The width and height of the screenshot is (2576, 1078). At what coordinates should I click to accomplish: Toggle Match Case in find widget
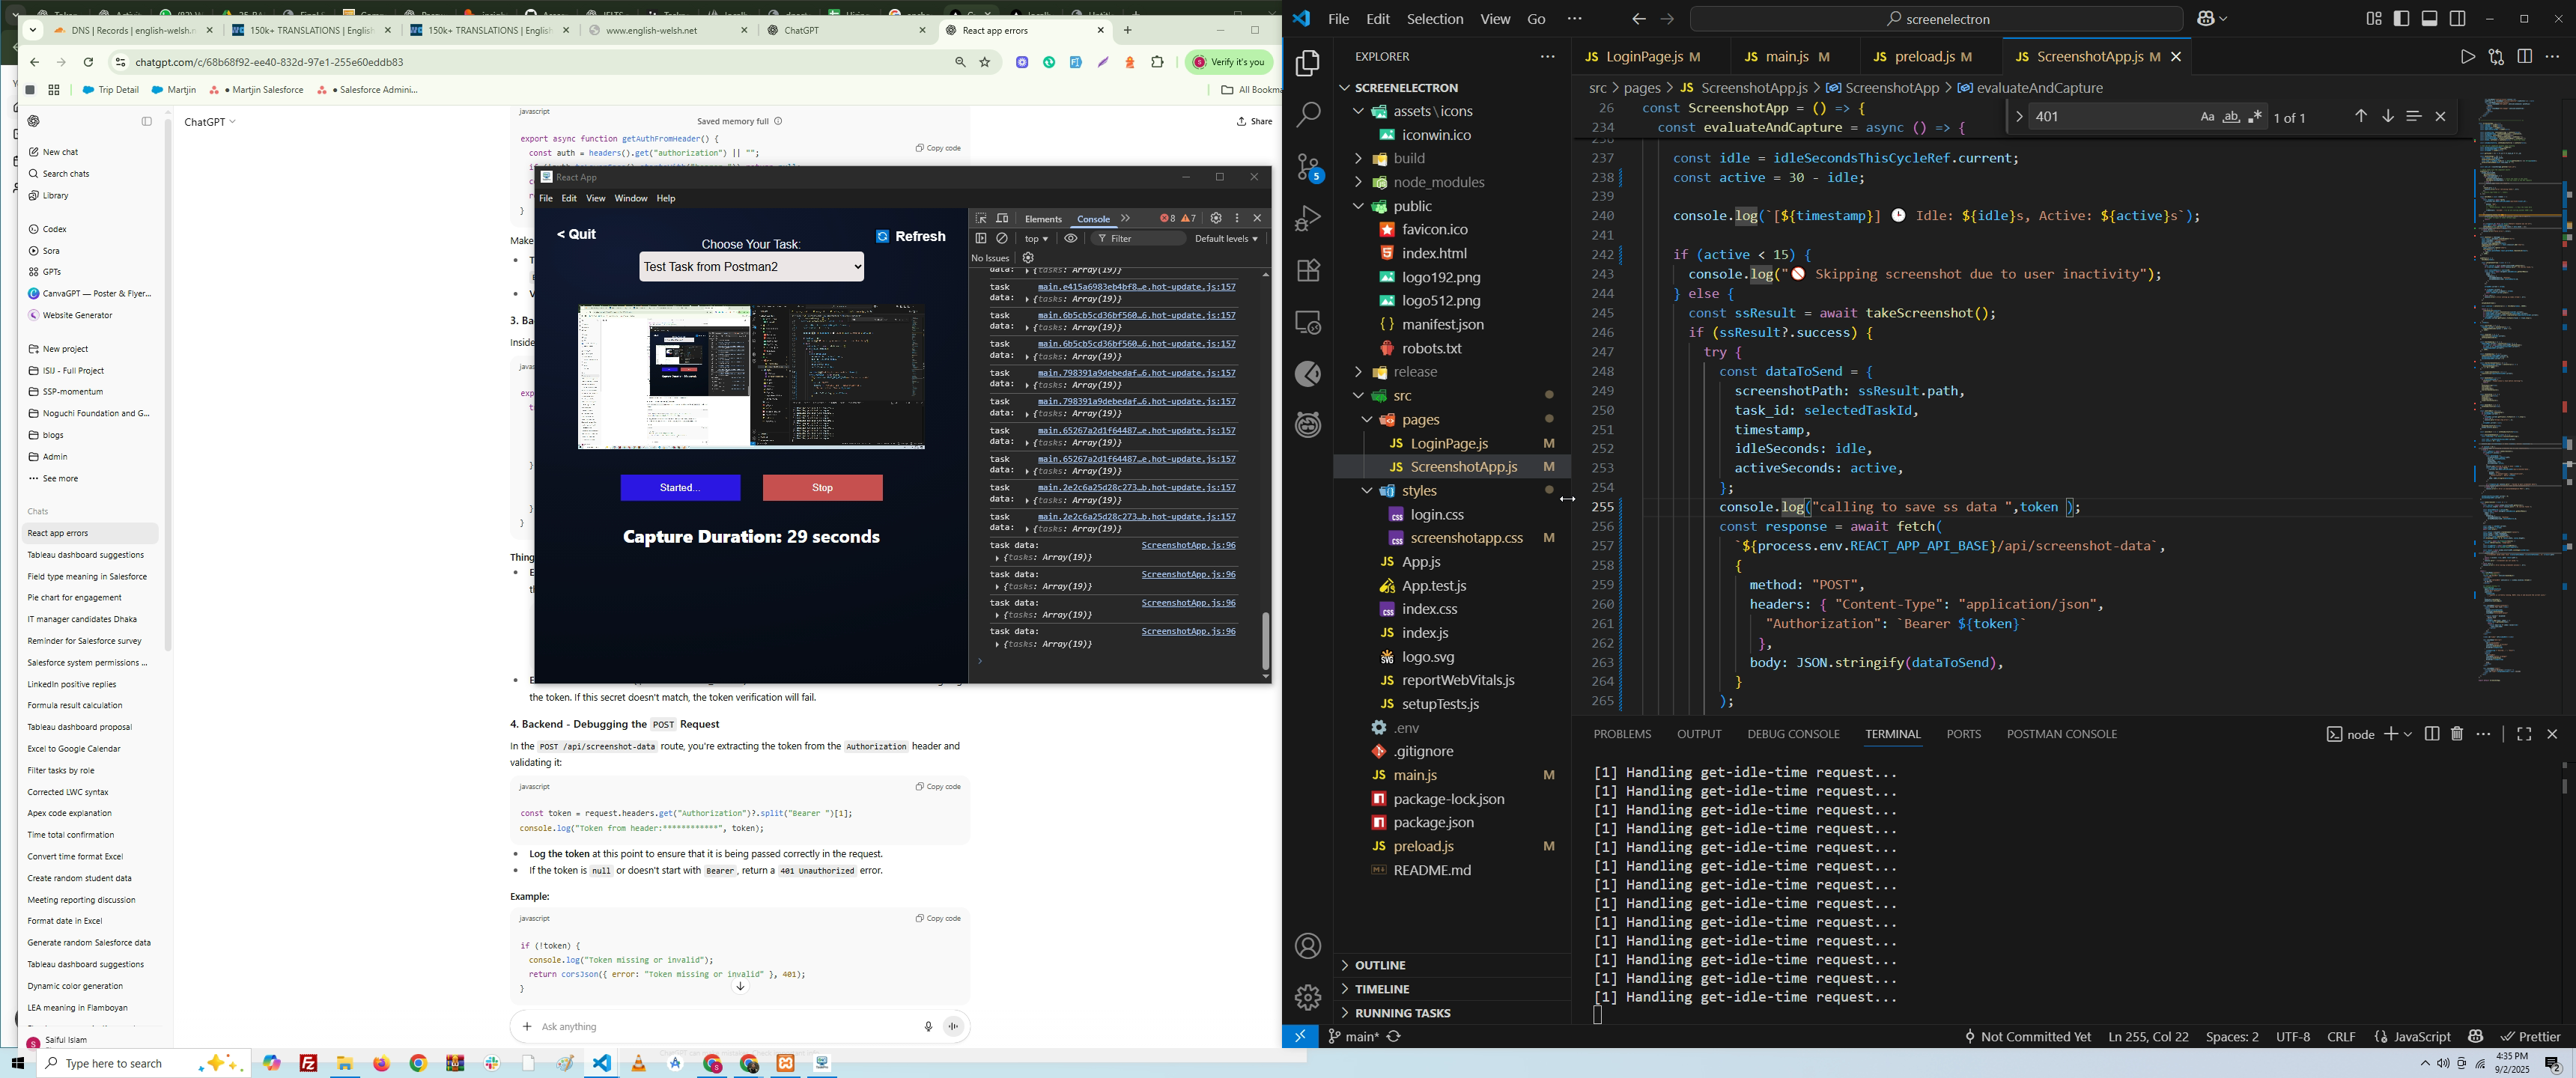(2207, 117)
